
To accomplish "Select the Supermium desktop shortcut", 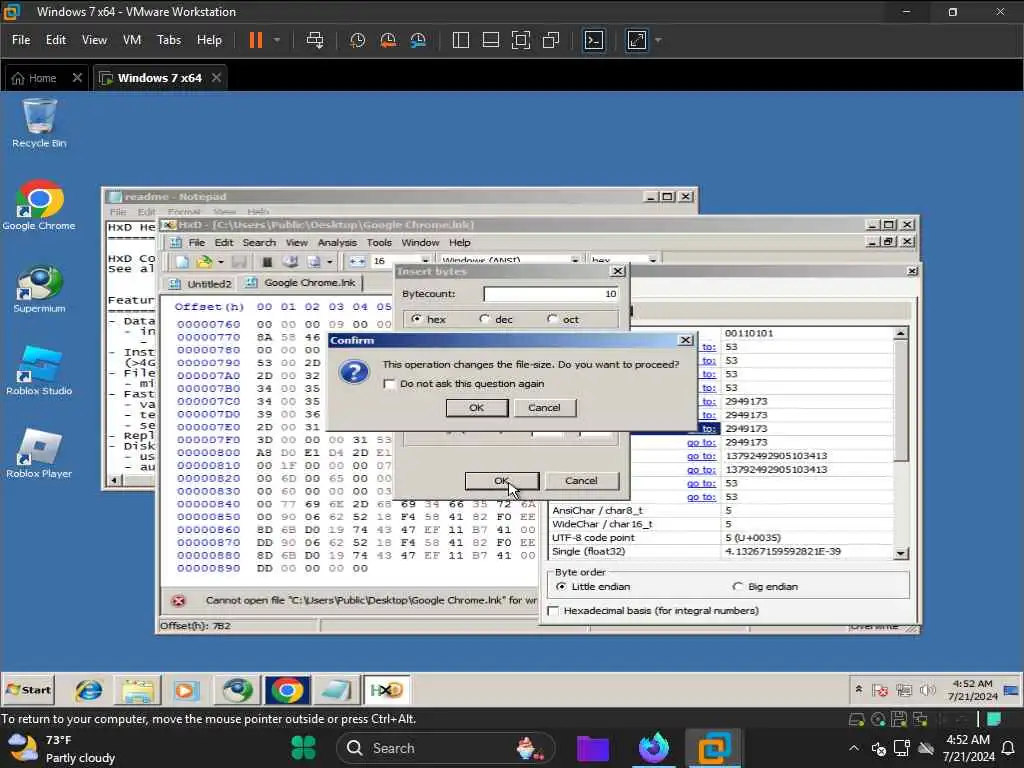I will coord(39,289).
